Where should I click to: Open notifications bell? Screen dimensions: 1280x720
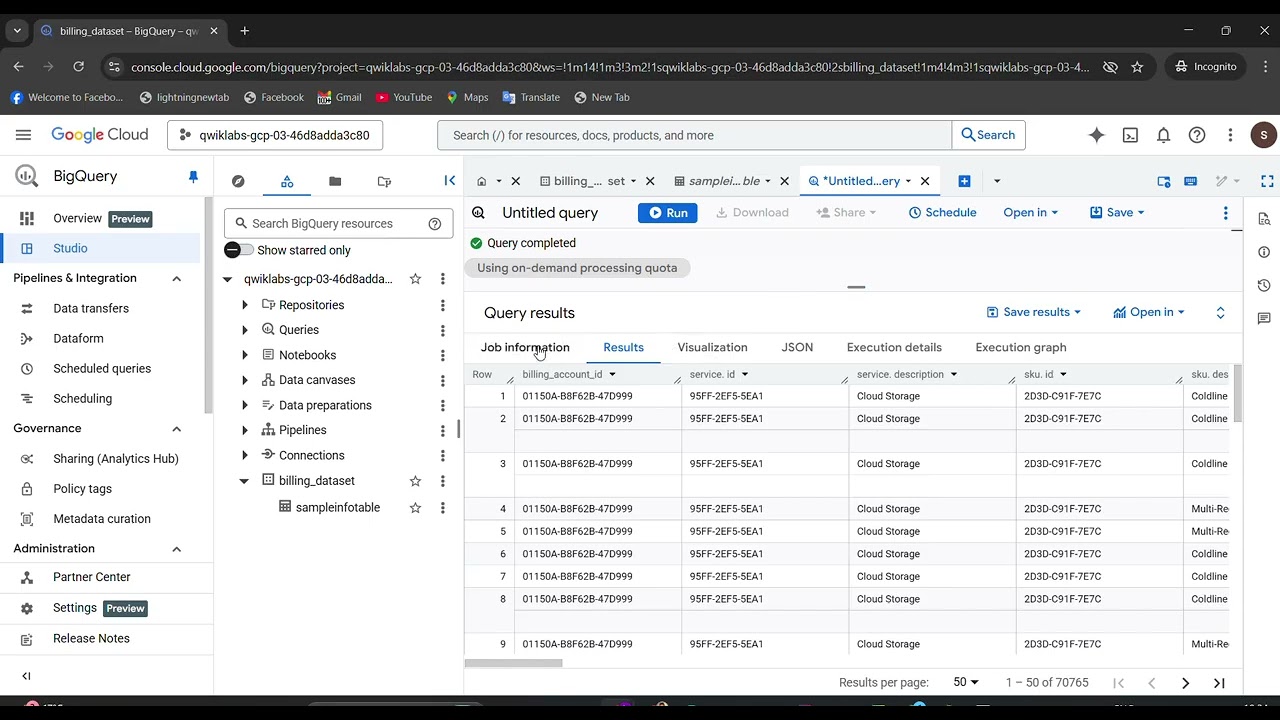pos(1164,135)
